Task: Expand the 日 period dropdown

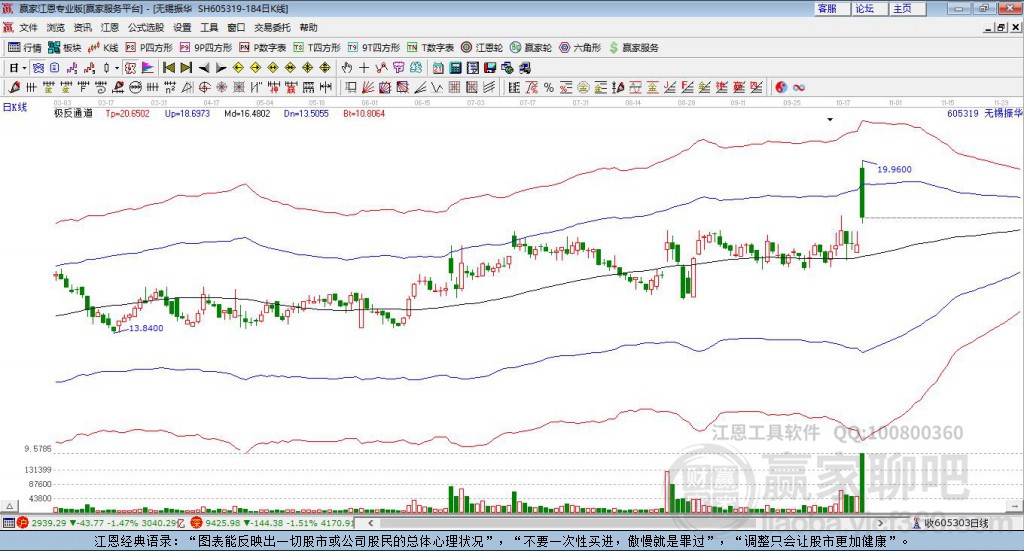Action: click(x=24, y=68)
